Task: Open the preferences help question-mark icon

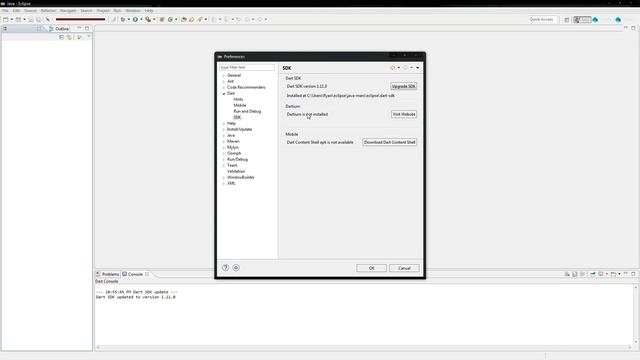Action: (x=225, y=268)
